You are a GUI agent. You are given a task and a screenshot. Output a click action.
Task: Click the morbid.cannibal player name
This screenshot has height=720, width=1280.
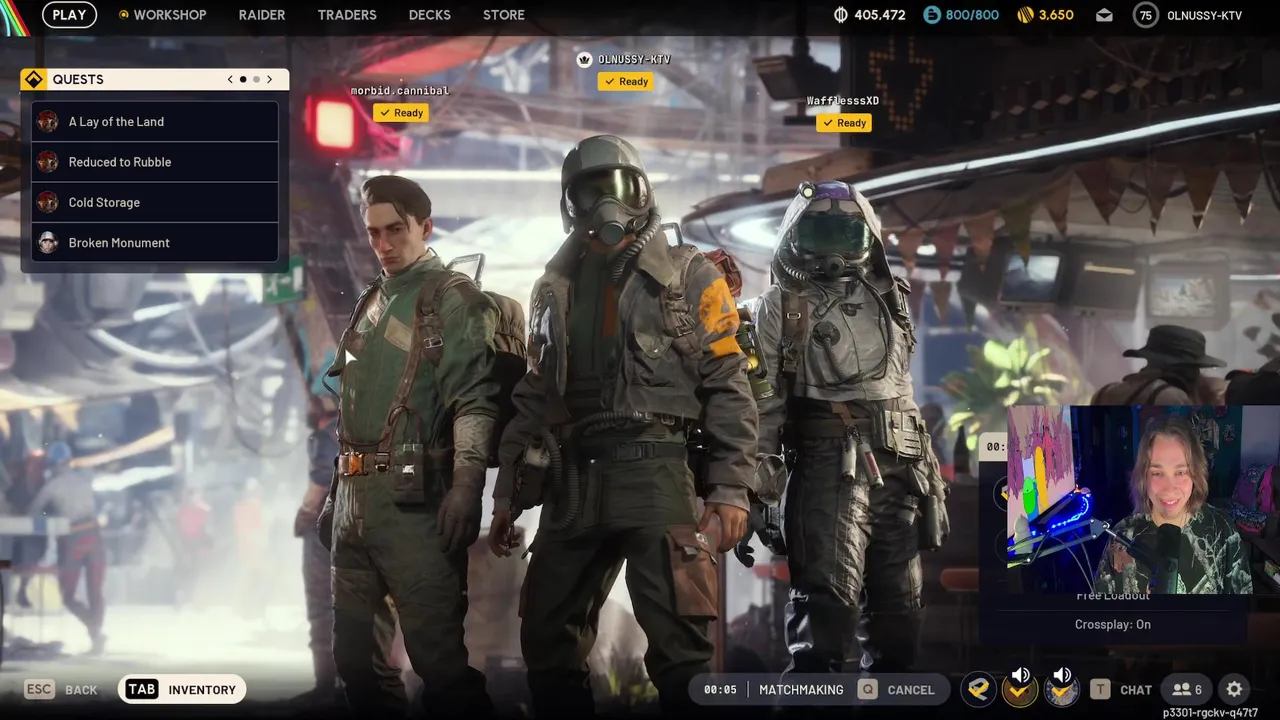400,91
